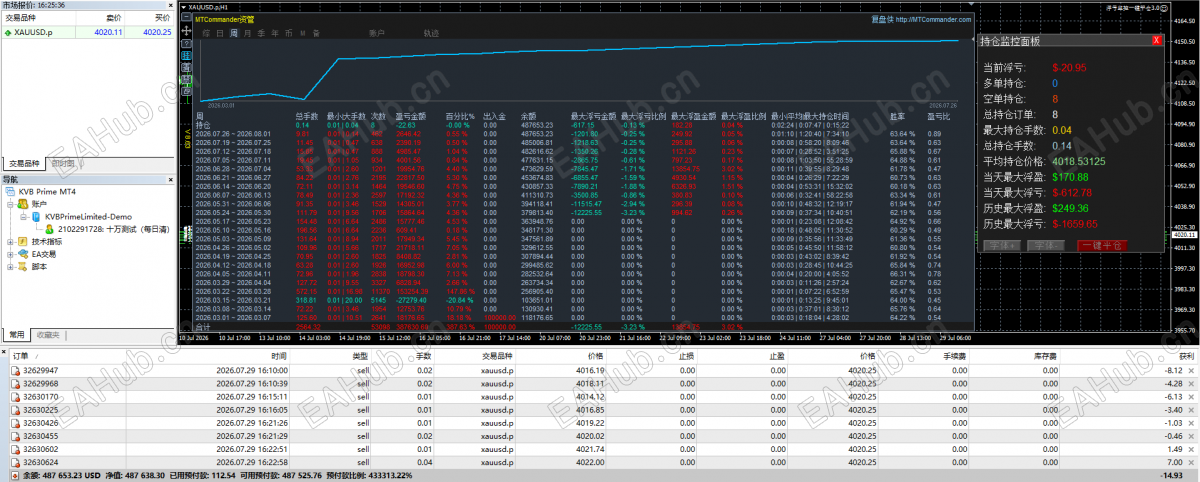The image size is (1200, 482).
Task: Select the 季 quarterly period tab
Action: (261, 33)
